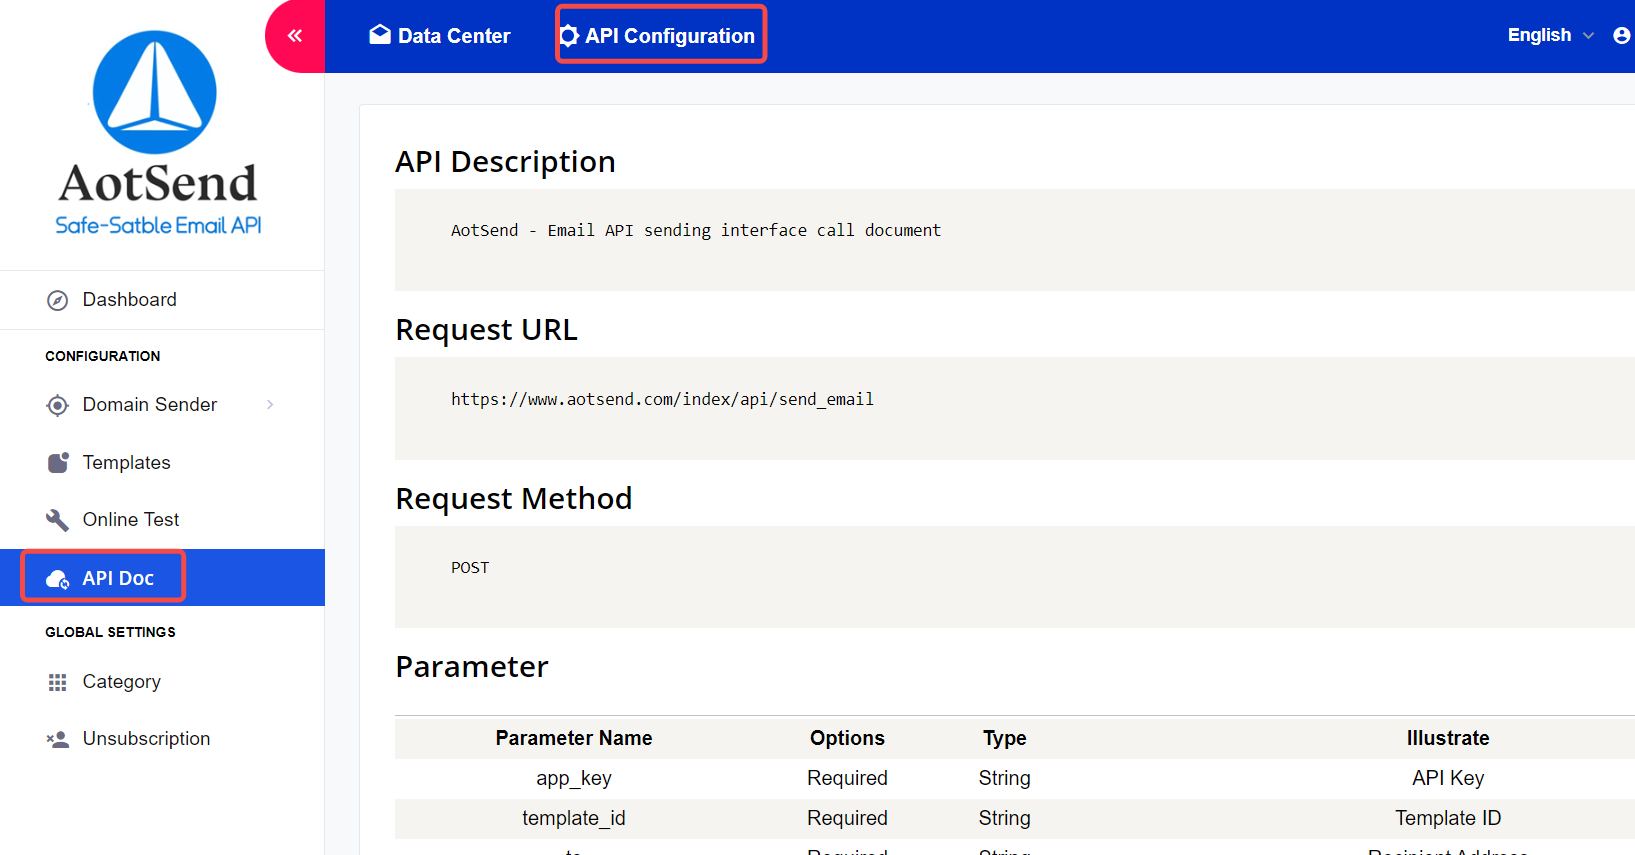Click the Parameter heading
1635x855 pixels.
[x=471, y=666]
